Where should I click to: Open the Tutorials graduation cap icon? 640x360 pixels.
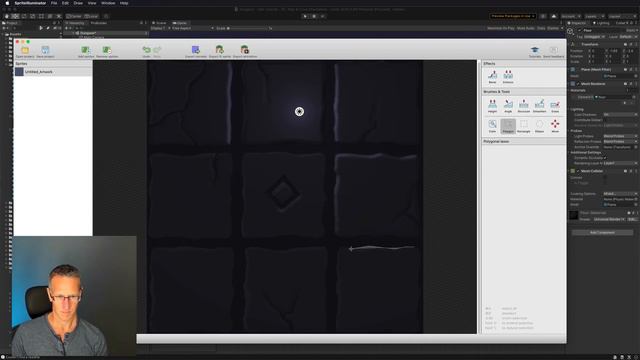tap(535, 51)
